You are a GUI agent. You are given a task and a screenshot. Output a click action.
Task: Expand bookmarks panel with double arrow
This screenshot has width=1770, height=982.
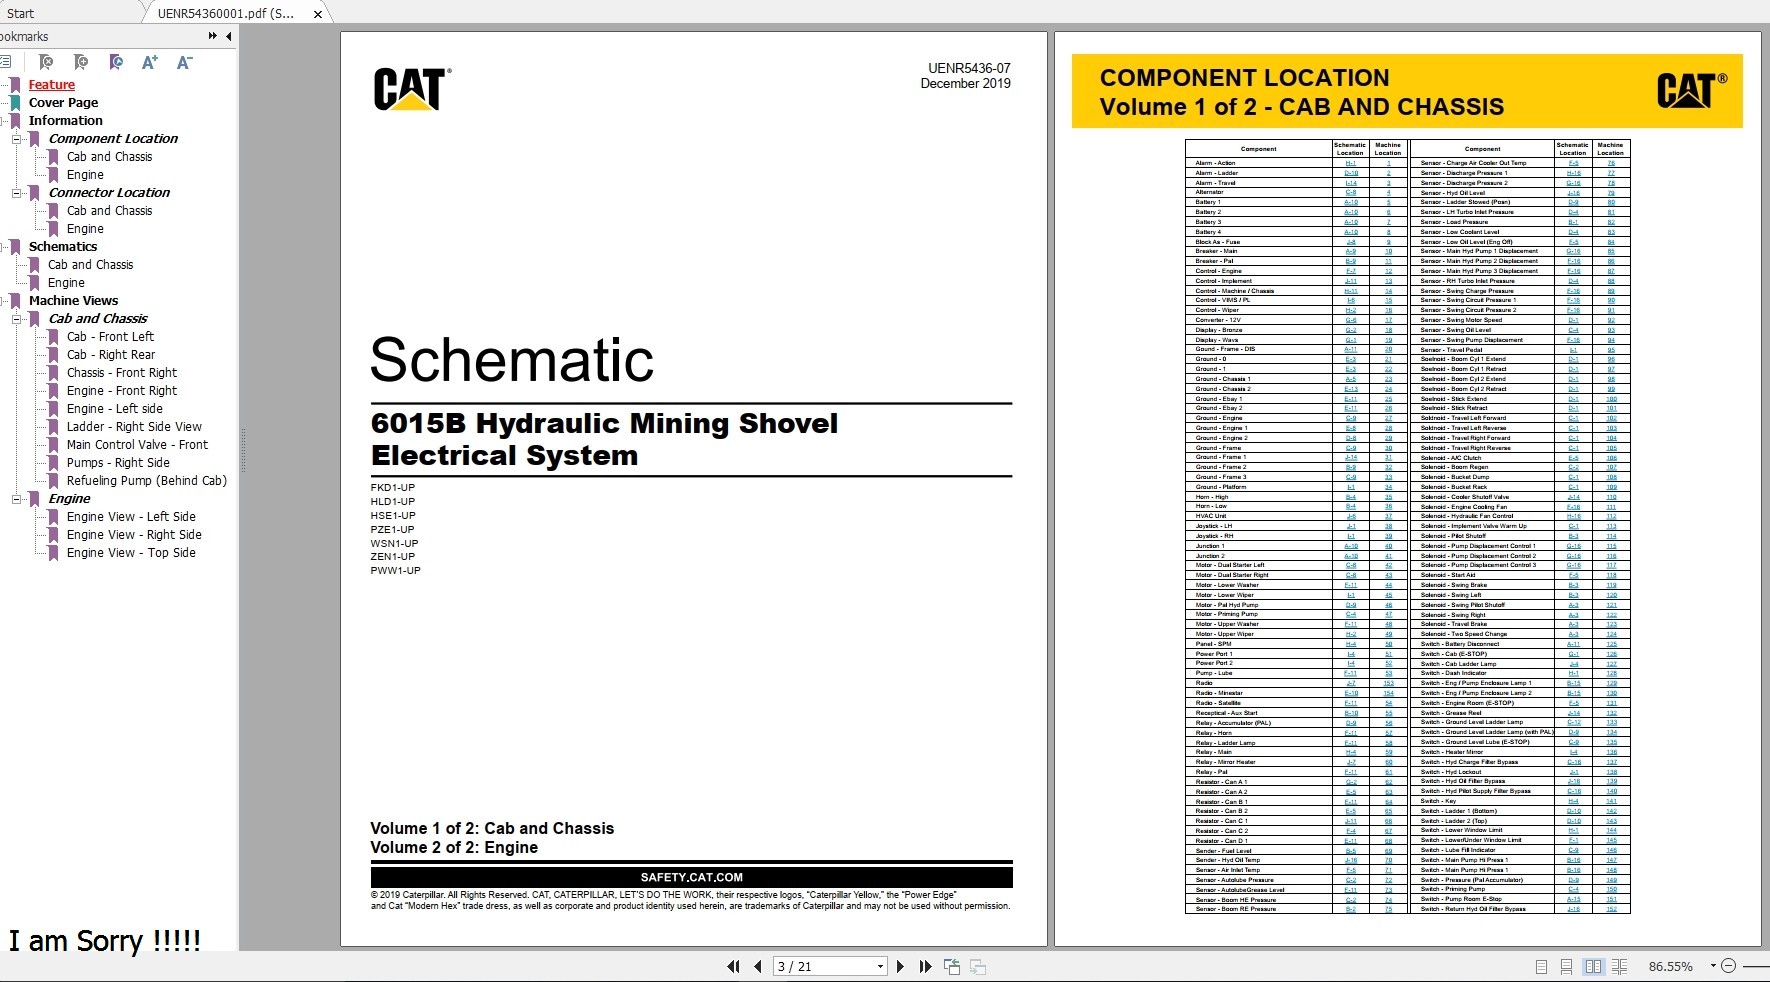coord(212,36)
